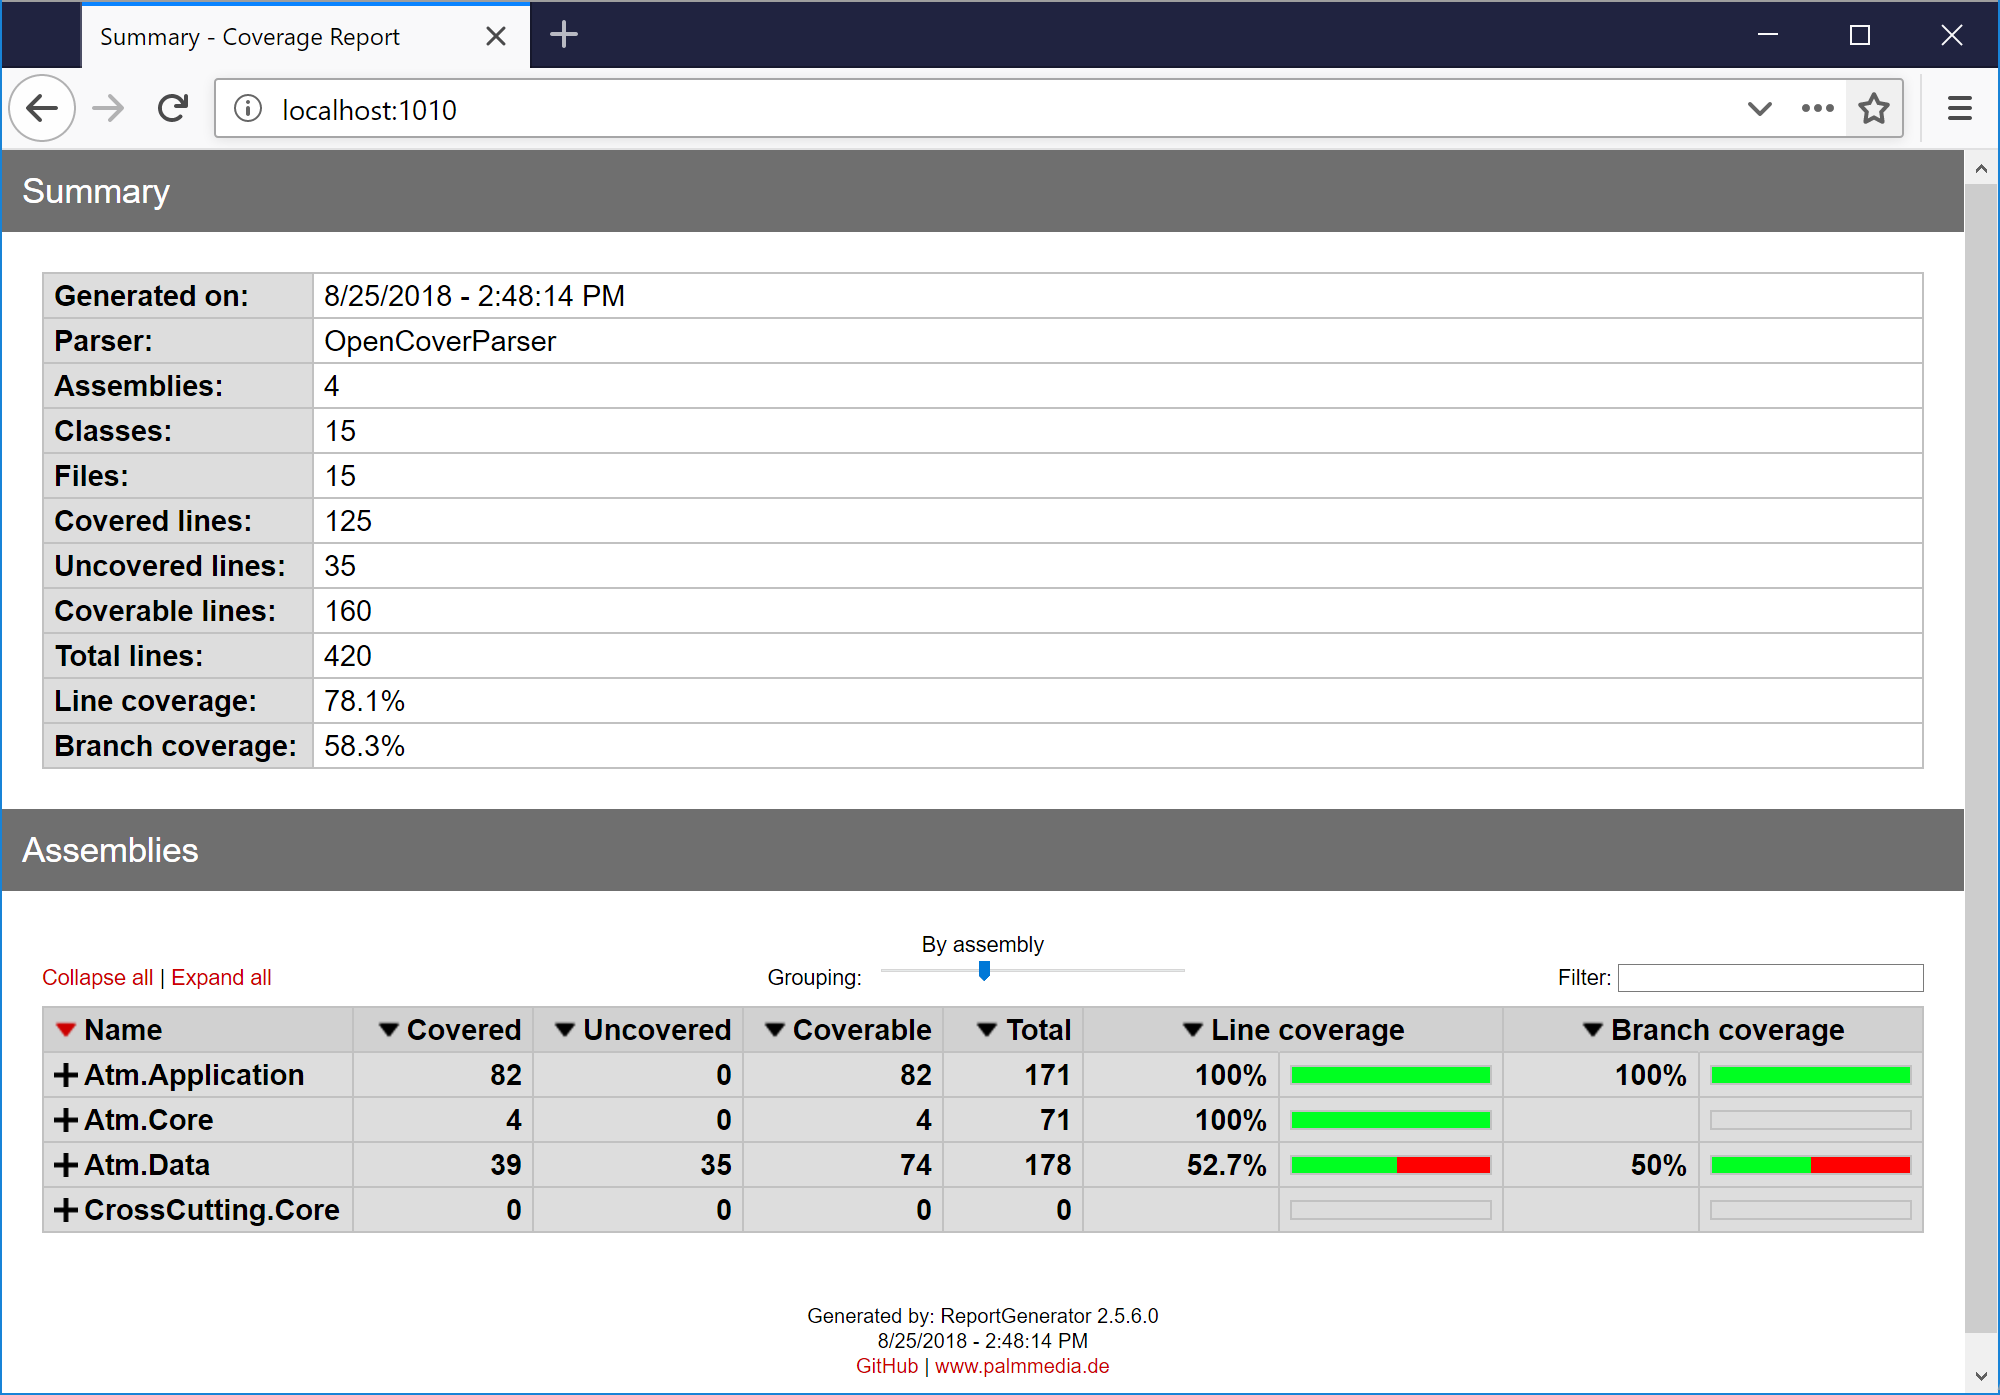
Task: Open the GitHub footer link
Action: (x=886, y=1366)
